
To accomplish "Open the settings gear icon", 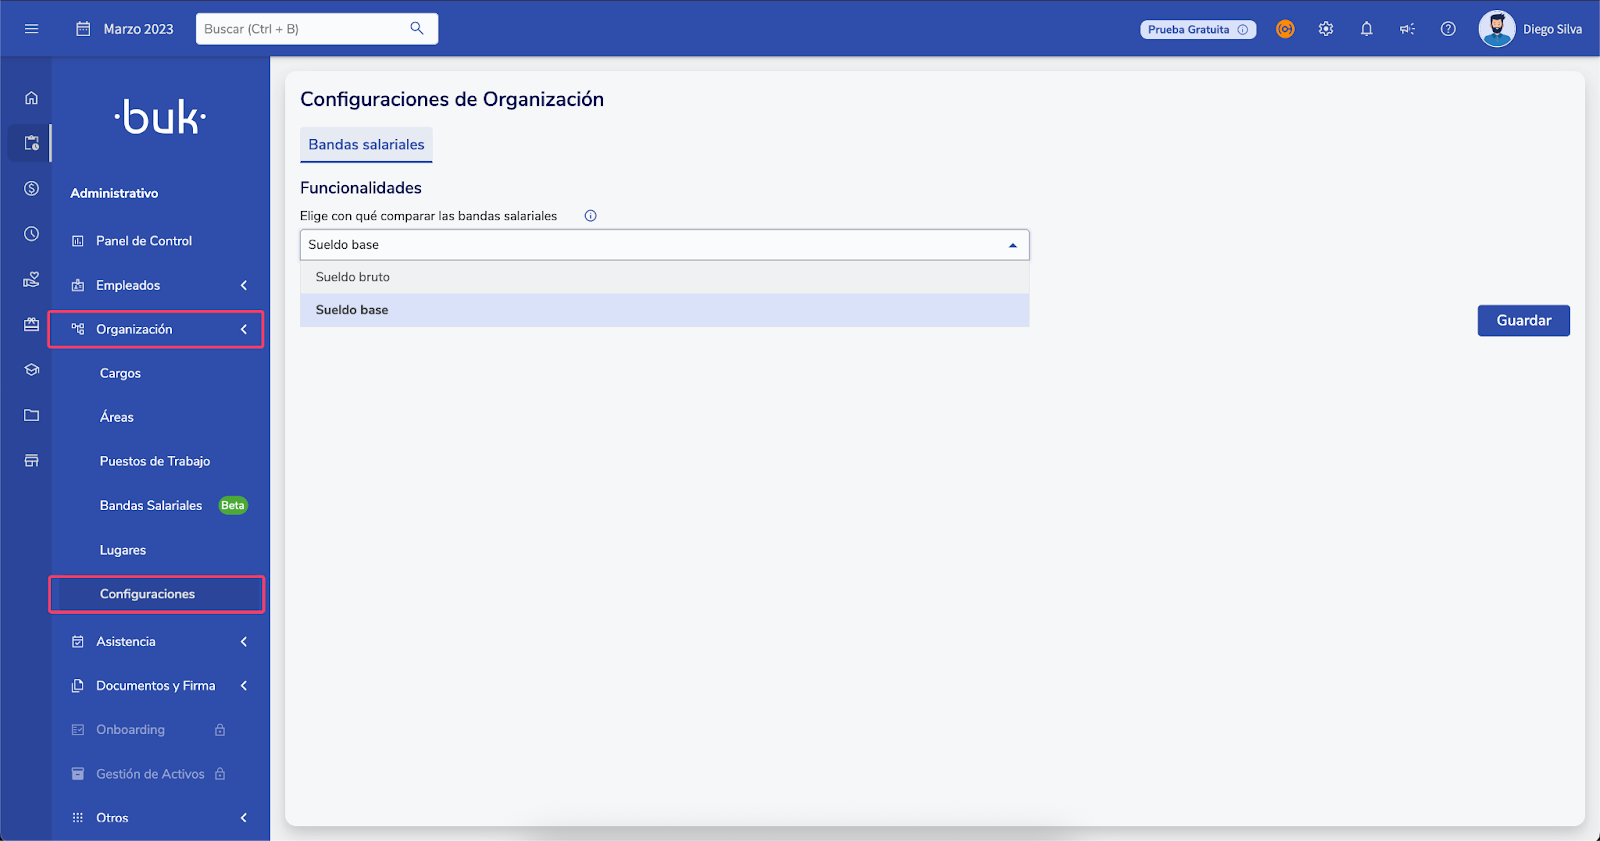I will click(1326, 29).
